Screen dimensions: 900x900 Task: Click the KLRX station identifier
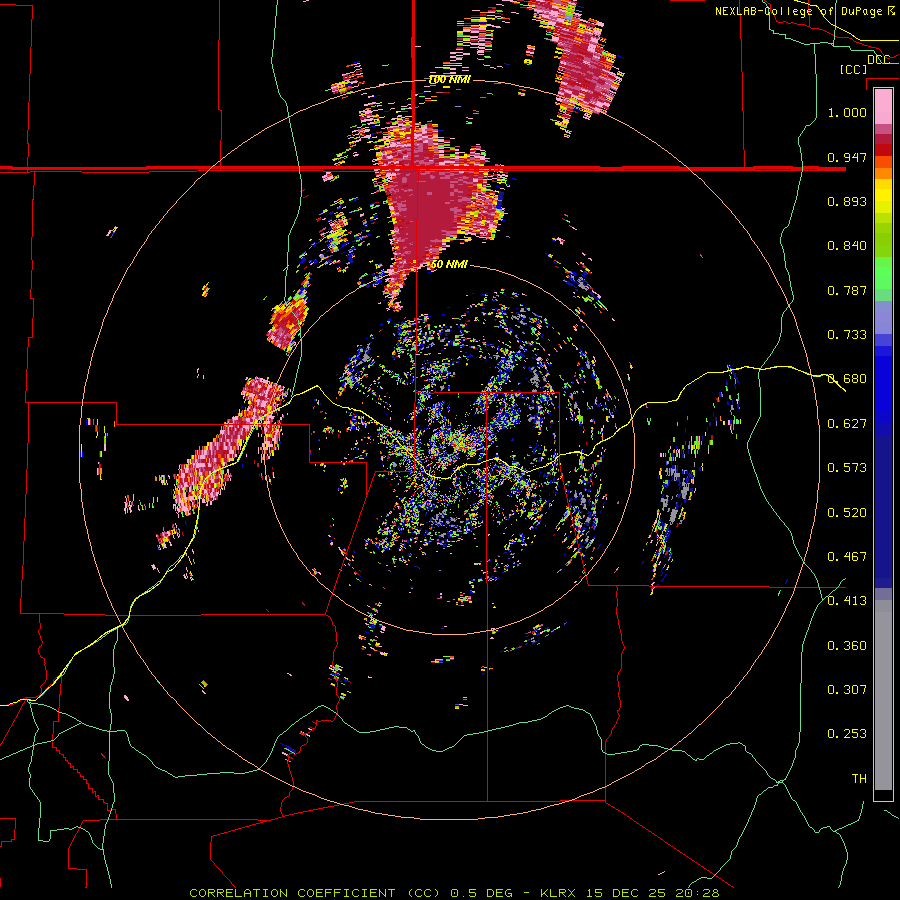[560, 893]
